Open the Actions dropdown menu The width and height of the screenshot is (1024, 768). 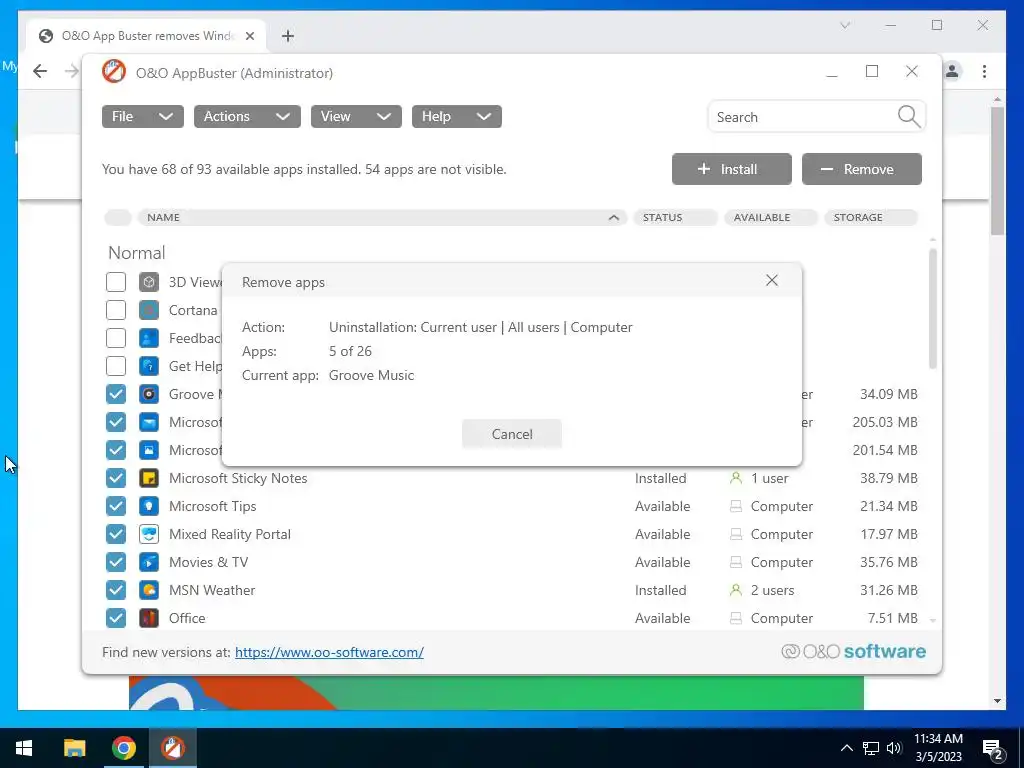(247, 116)
